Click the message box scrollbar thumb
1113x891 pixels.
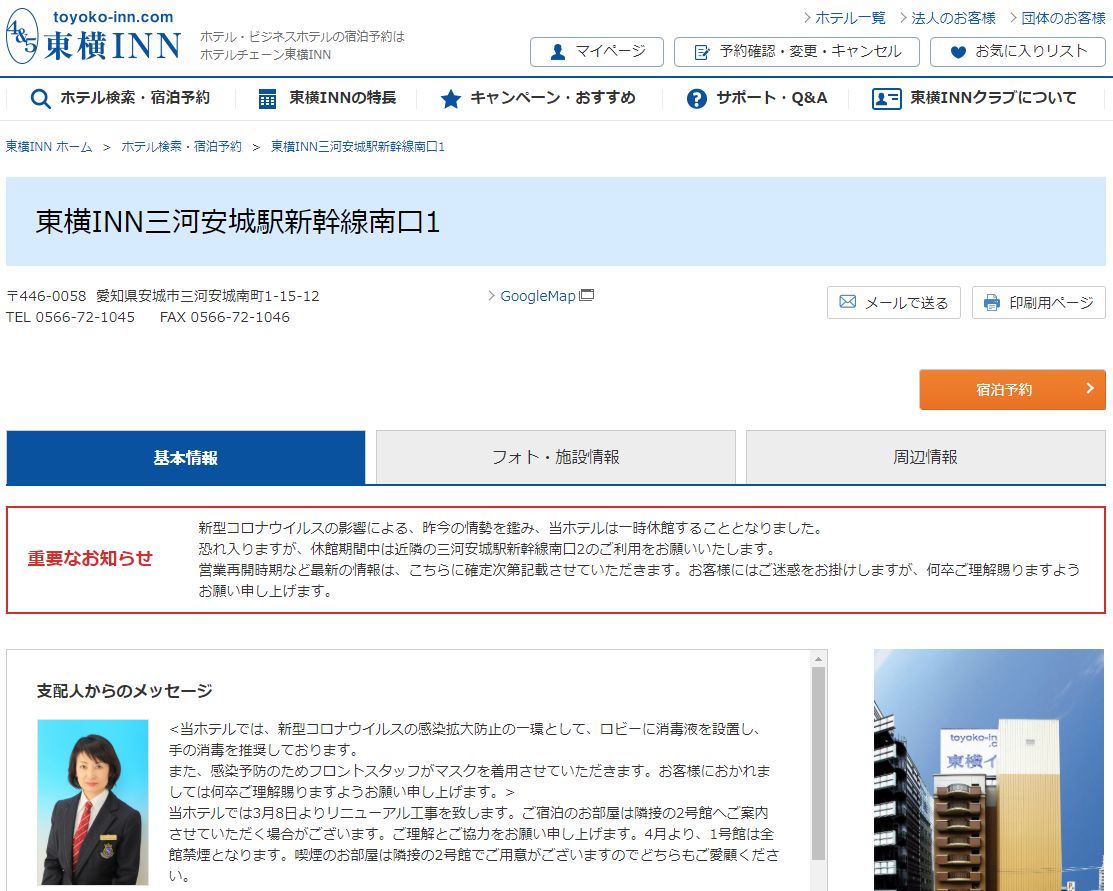coord(818,763)
